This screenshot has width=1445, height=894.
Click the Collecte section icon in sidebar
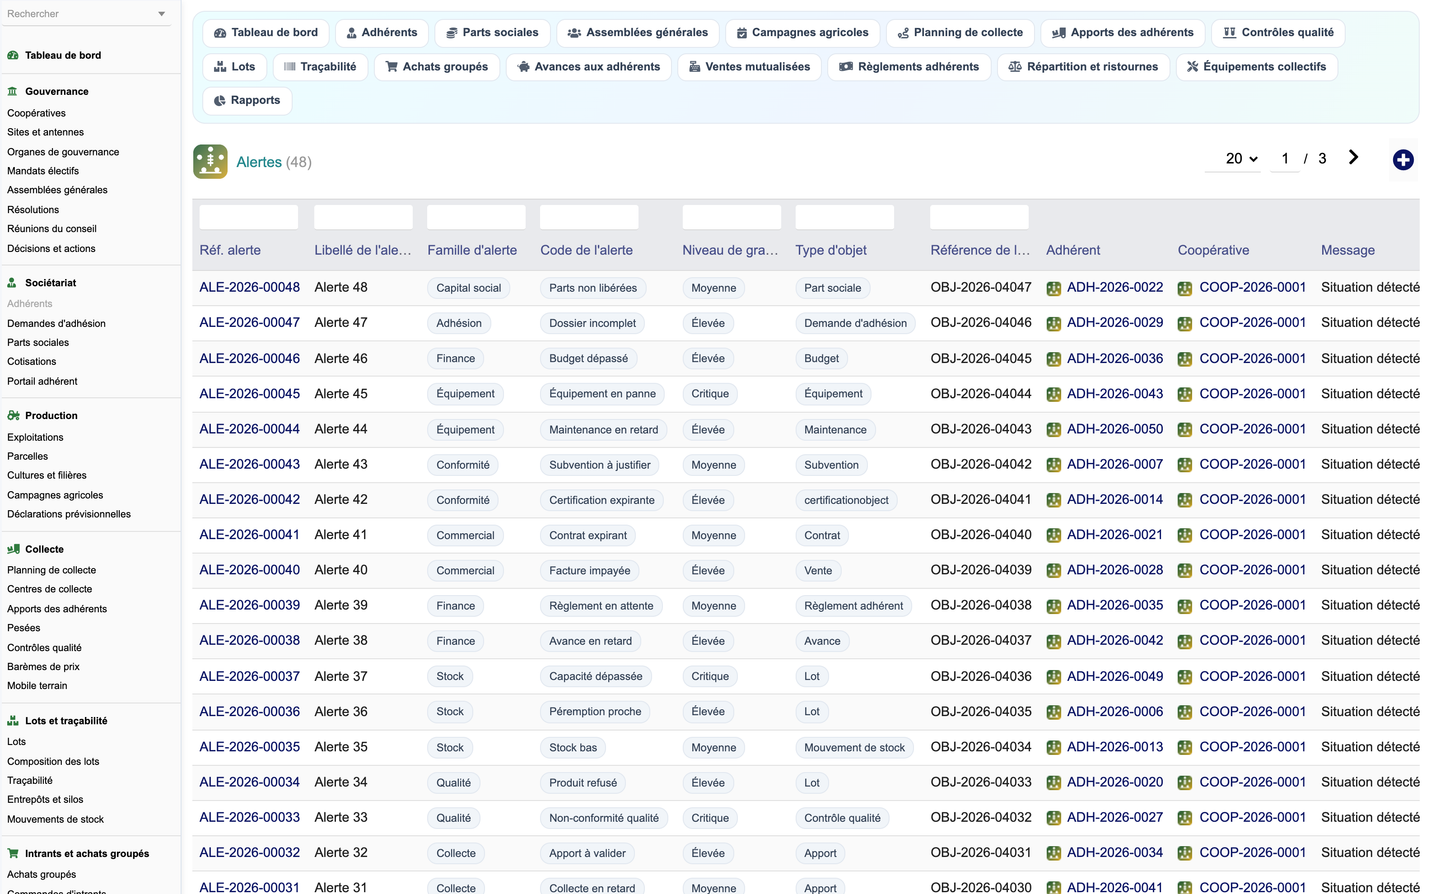13,549
